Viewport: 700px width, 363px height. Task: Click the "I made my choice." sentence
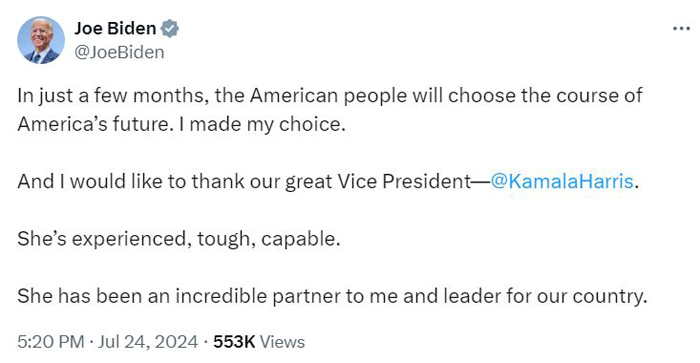coord(262,125)
